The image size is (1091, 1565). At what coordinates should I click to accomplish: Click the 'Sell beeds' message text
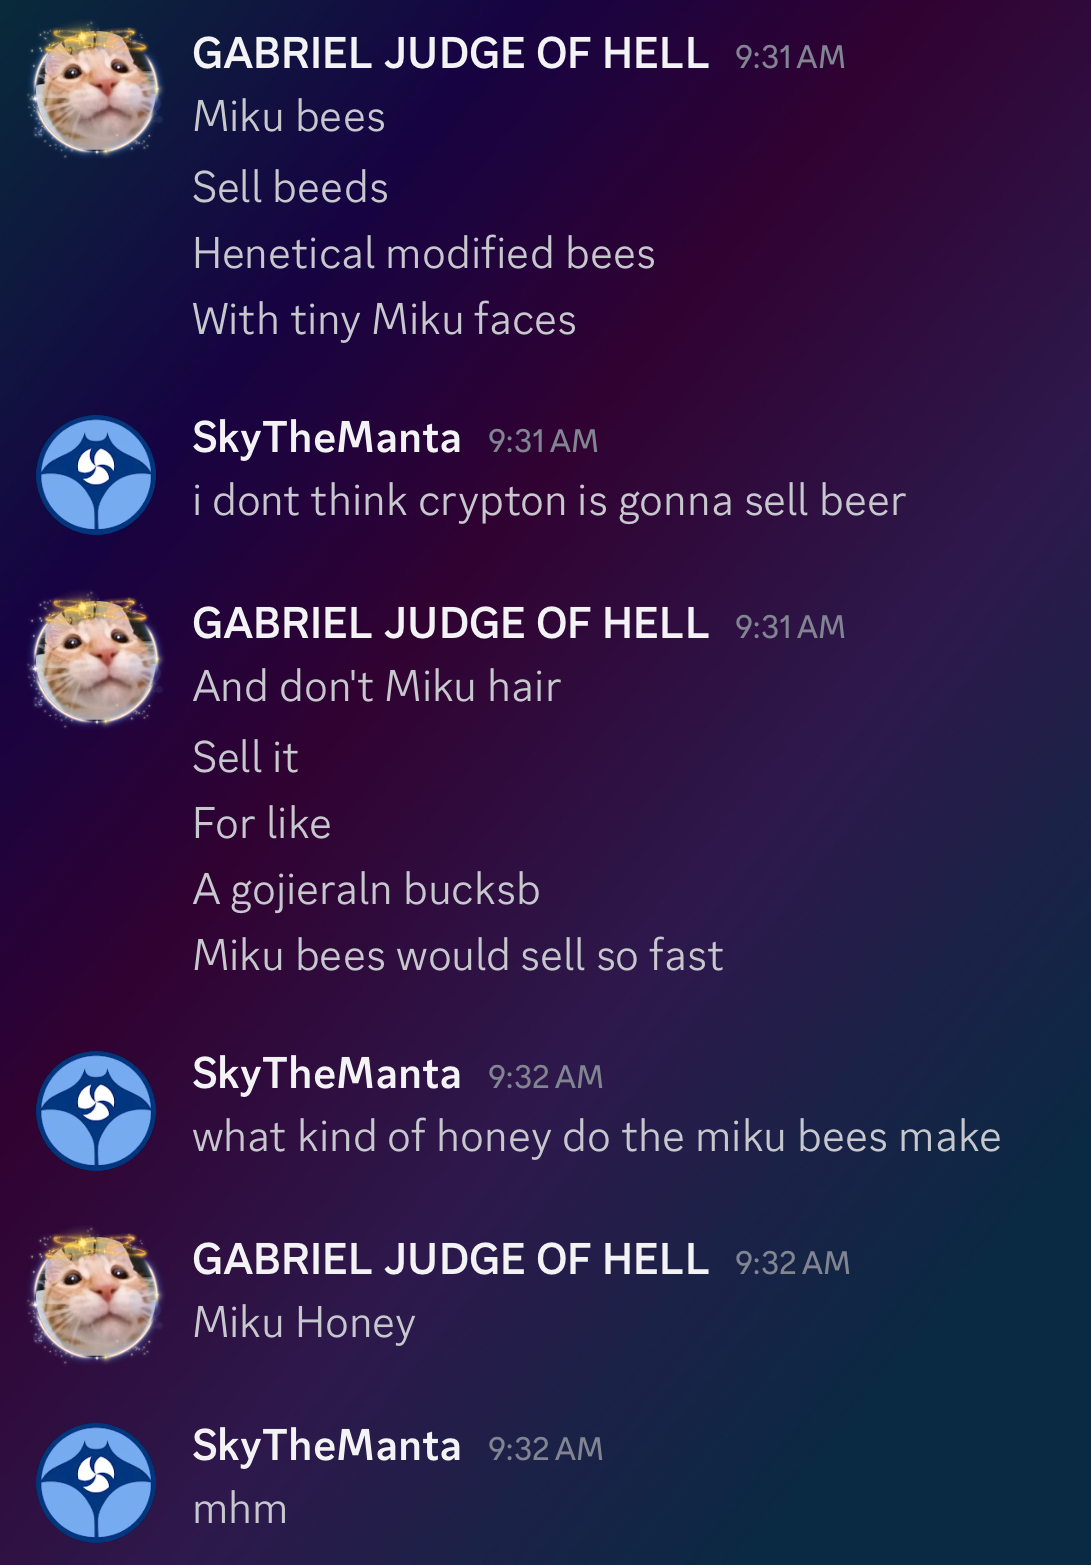point(290,188)
